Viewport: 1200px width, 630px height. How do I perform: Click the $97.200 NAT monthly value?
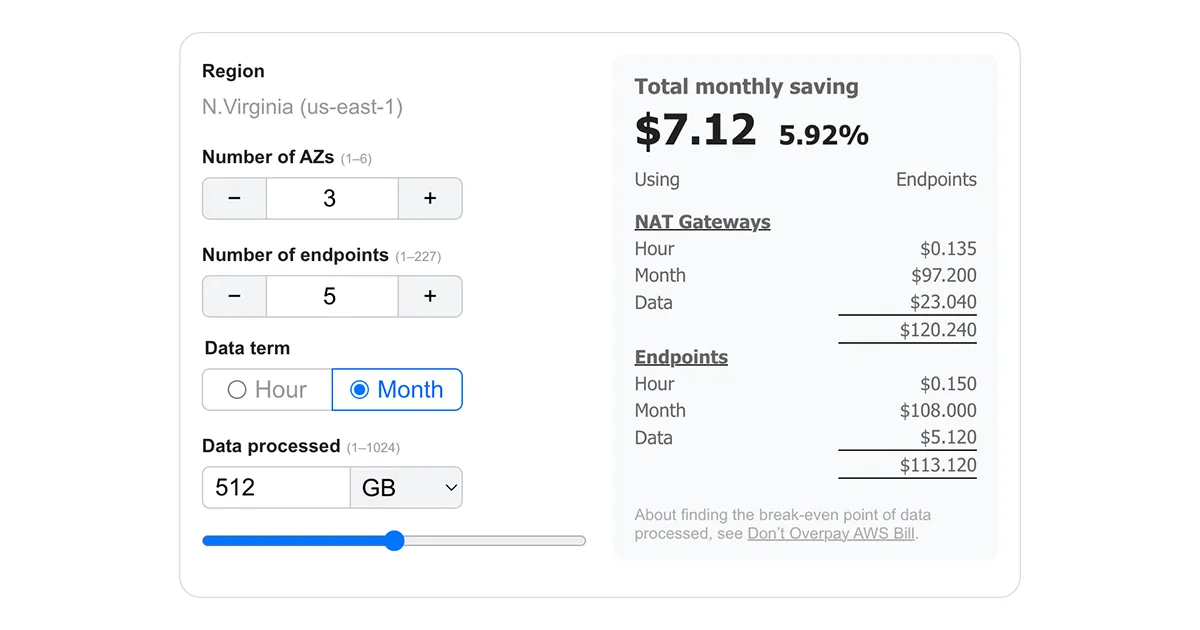pos(944,275)
